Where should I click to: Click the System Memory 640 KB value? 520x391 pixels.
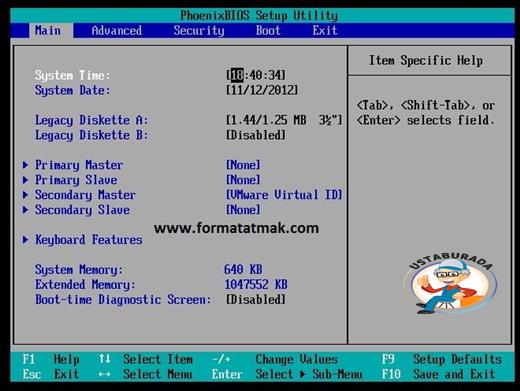tap(243, 269)
